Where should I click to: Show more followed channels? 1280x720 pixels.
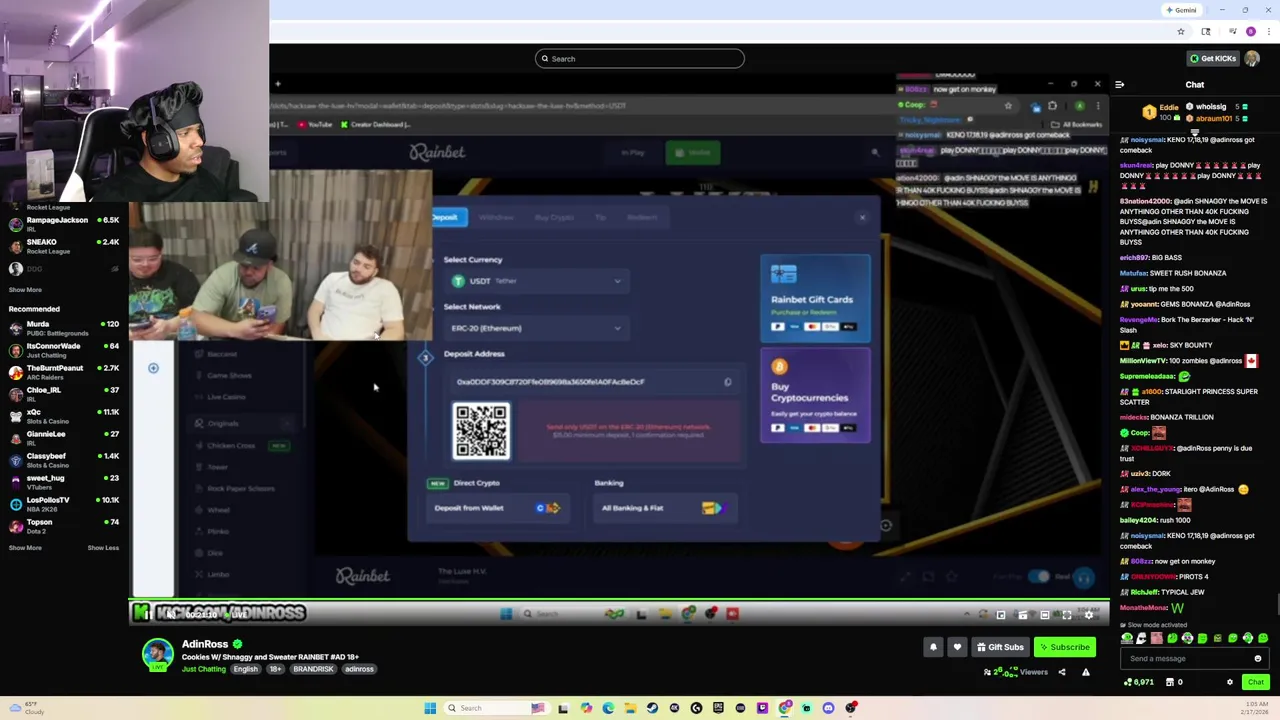tap(25, 290)
